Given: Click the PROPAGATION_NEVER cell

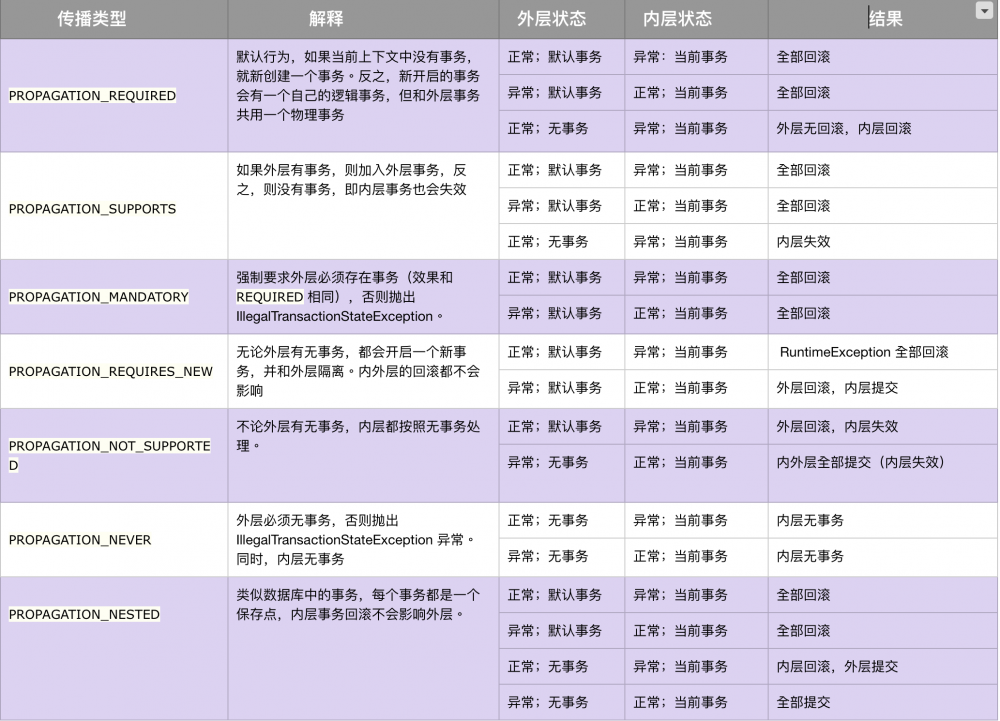Looking at the screenshot, I should pyautogui.click(x=114, y=540).
